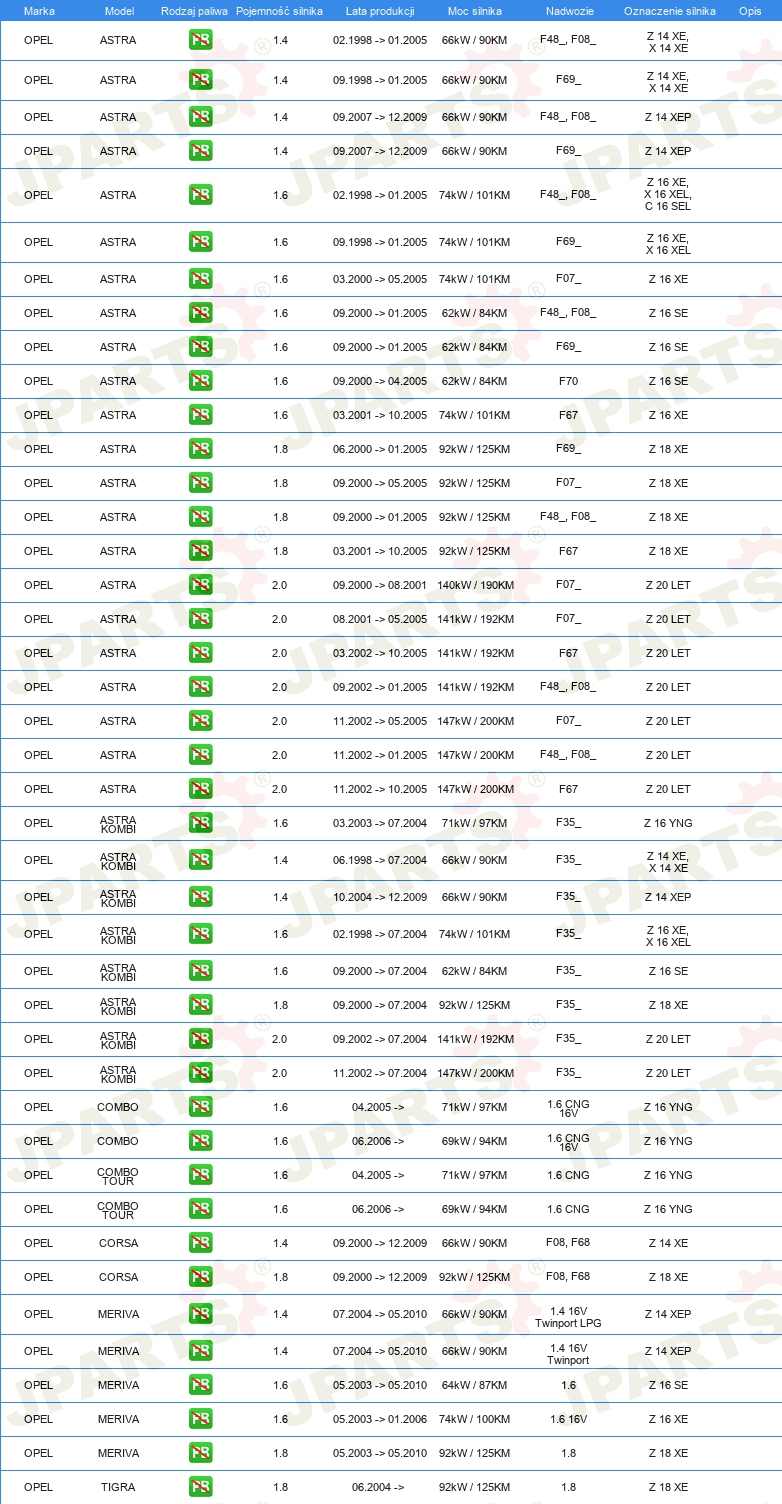The height and width of the screenshot is (1504, 782).
Task: Click fuel icon in COMBO 69kW / 94KM row
Action: tap(200, 1141)
